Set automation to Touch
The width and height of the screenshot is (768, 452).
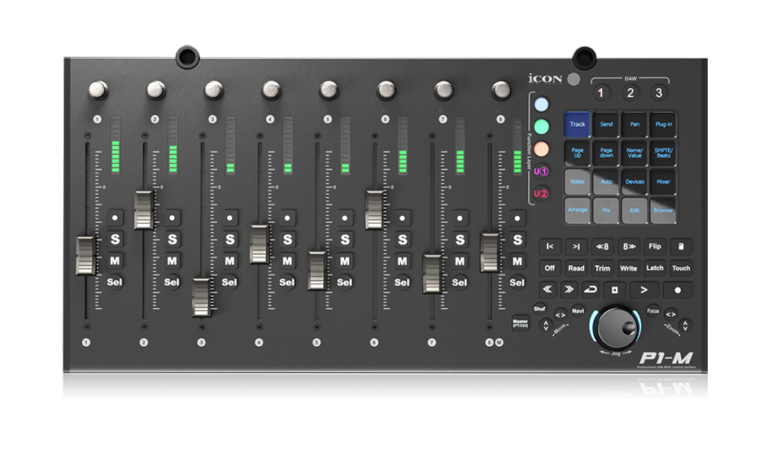click(x=681, y=268)
